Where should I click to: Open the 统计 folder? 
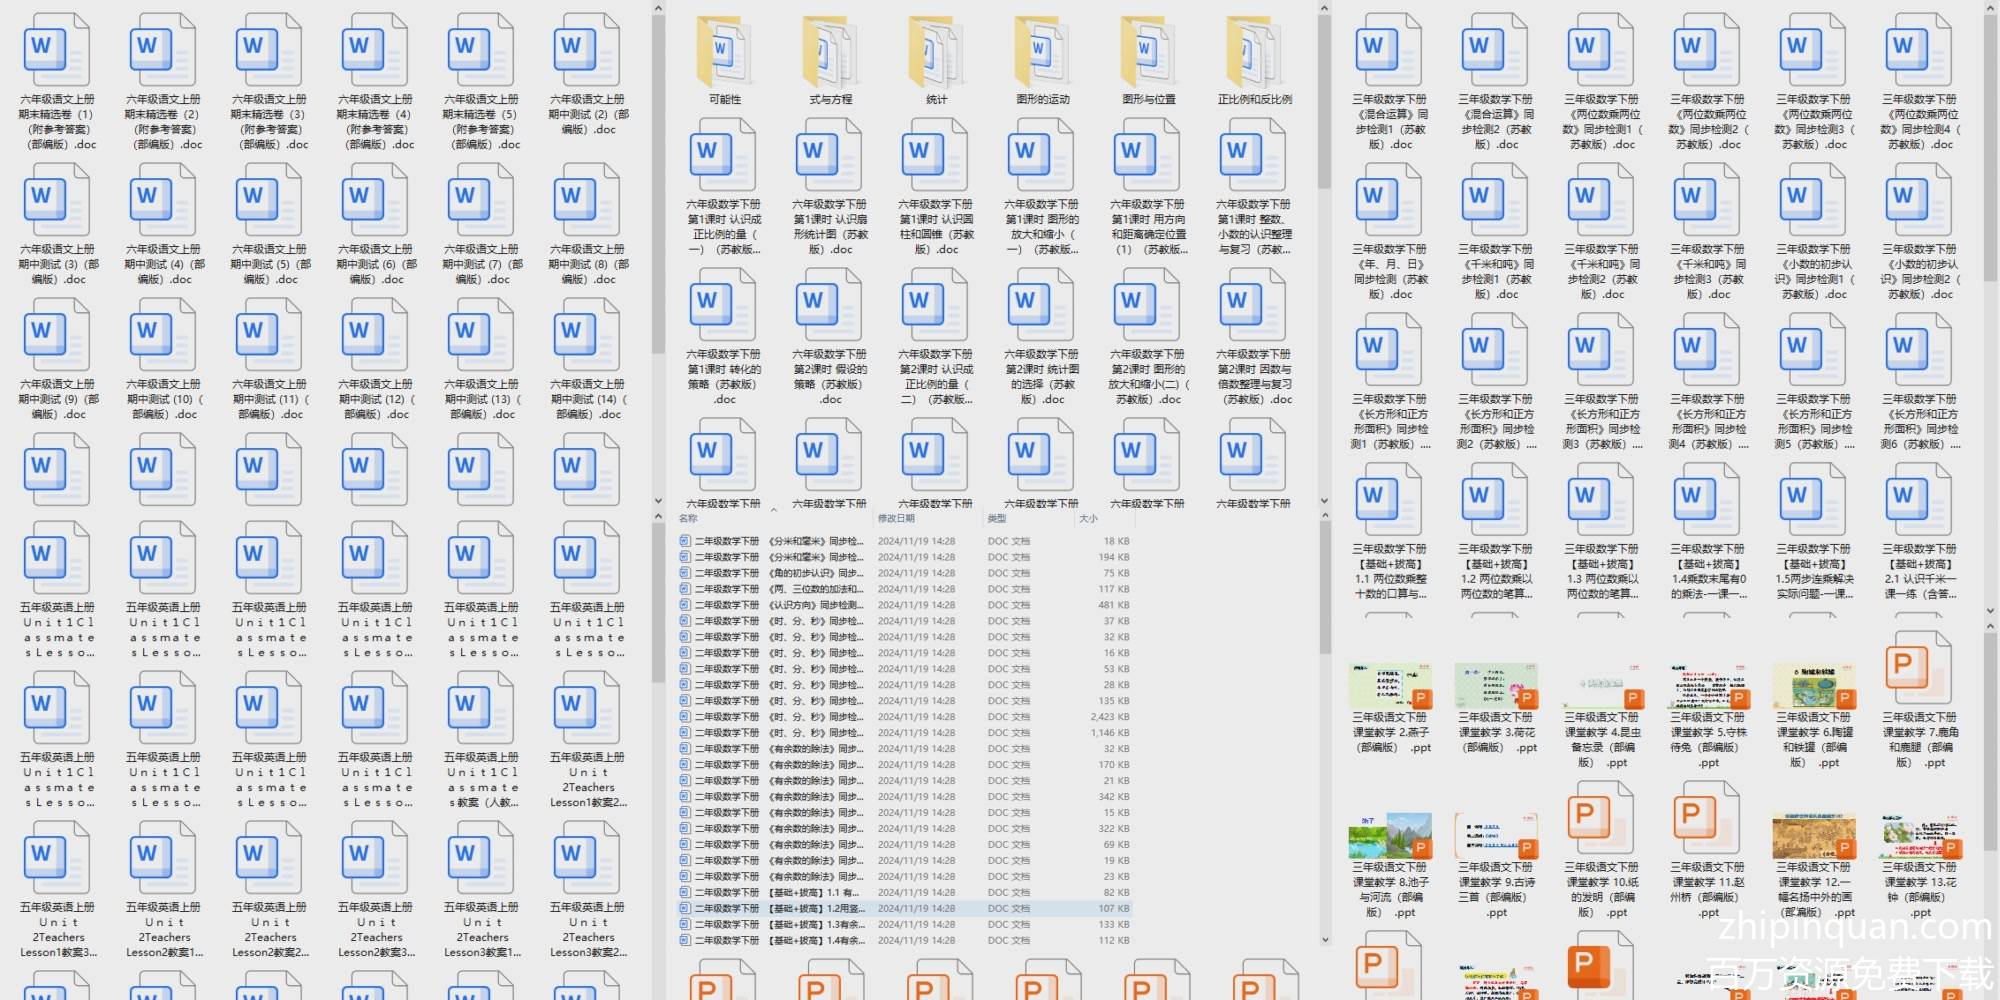pyautogui.click(x=936, y=52)
